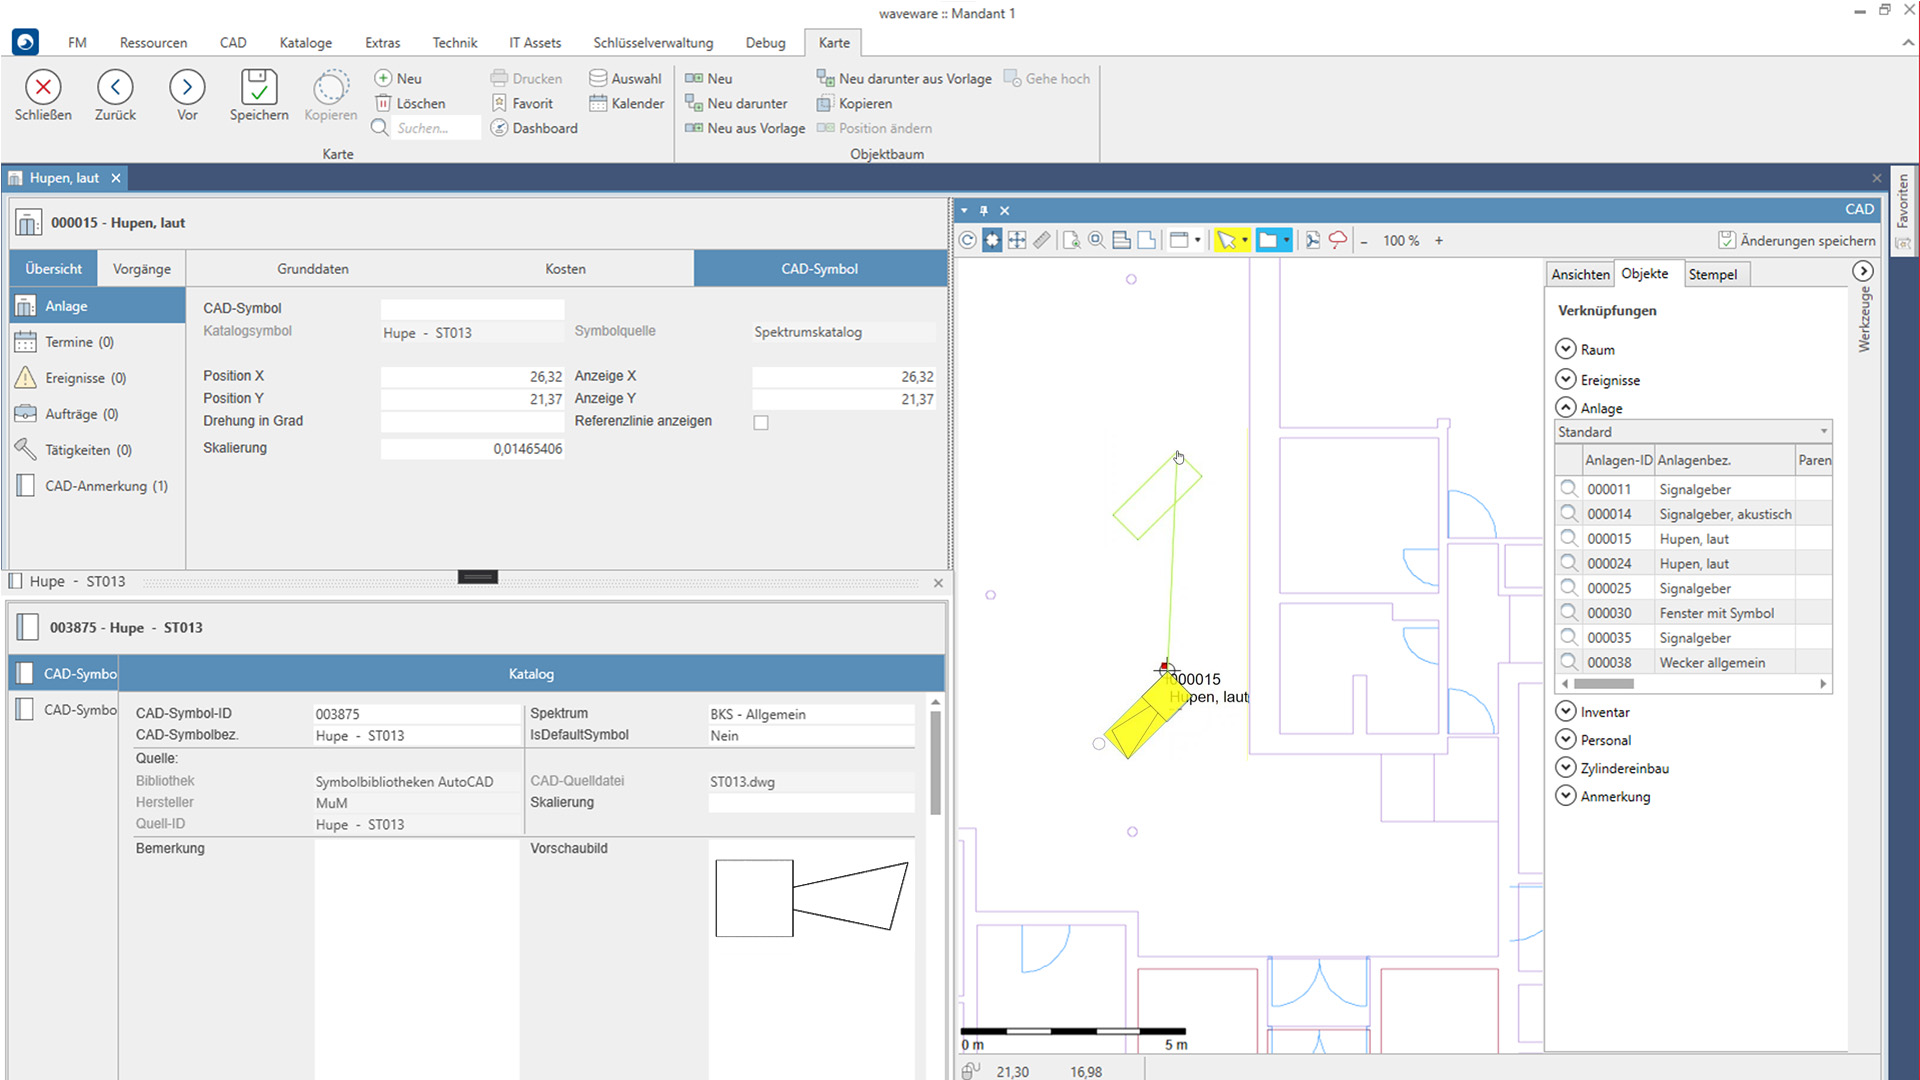Click the Position X input field
1920x1080 pixels.
click(472, 377)
